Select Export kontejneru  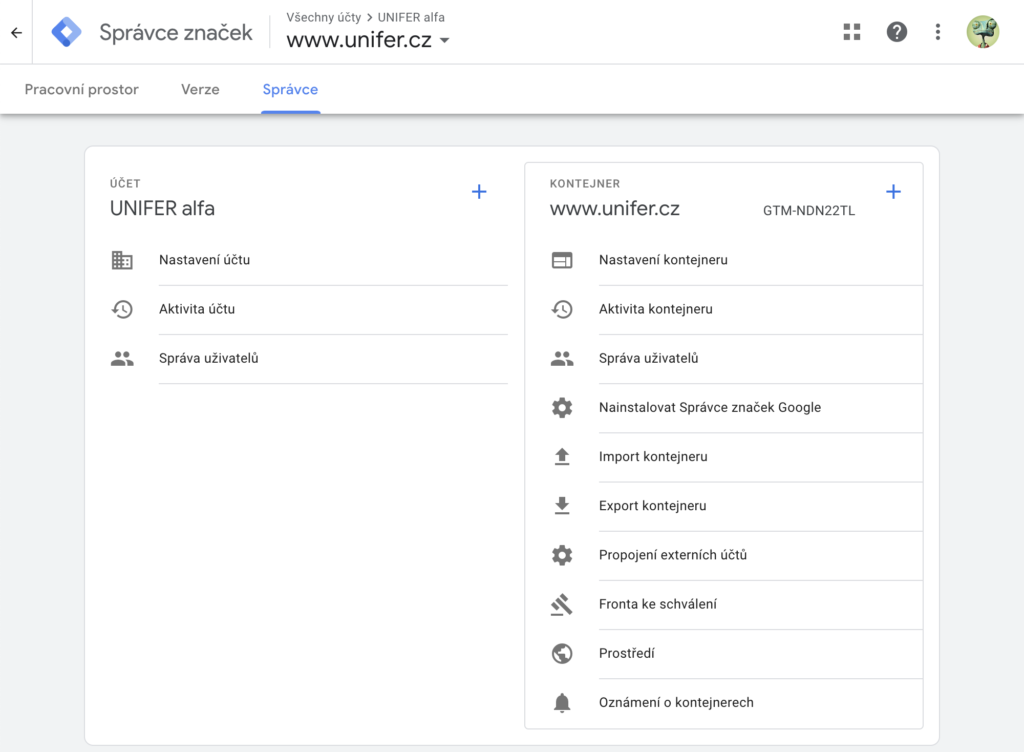(x=652, y=506)
